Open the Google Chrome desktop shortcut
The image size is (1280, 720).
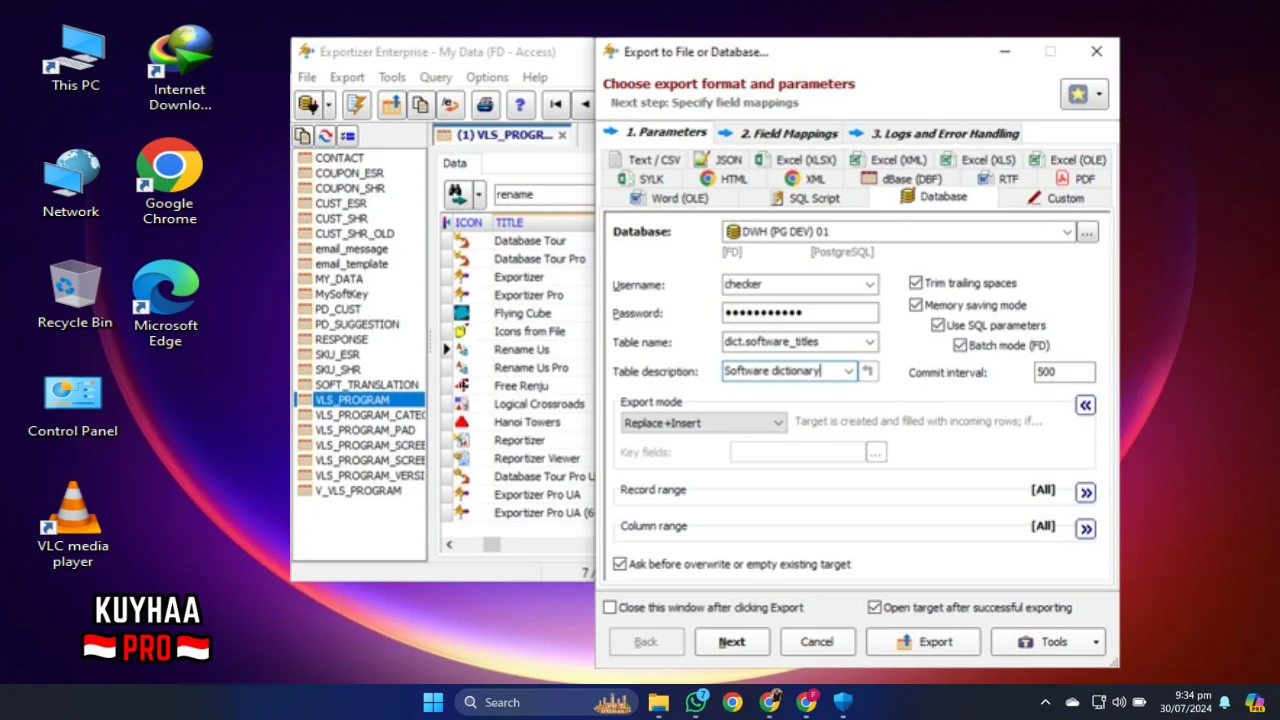pyautogui.click(x=169, y=182)
